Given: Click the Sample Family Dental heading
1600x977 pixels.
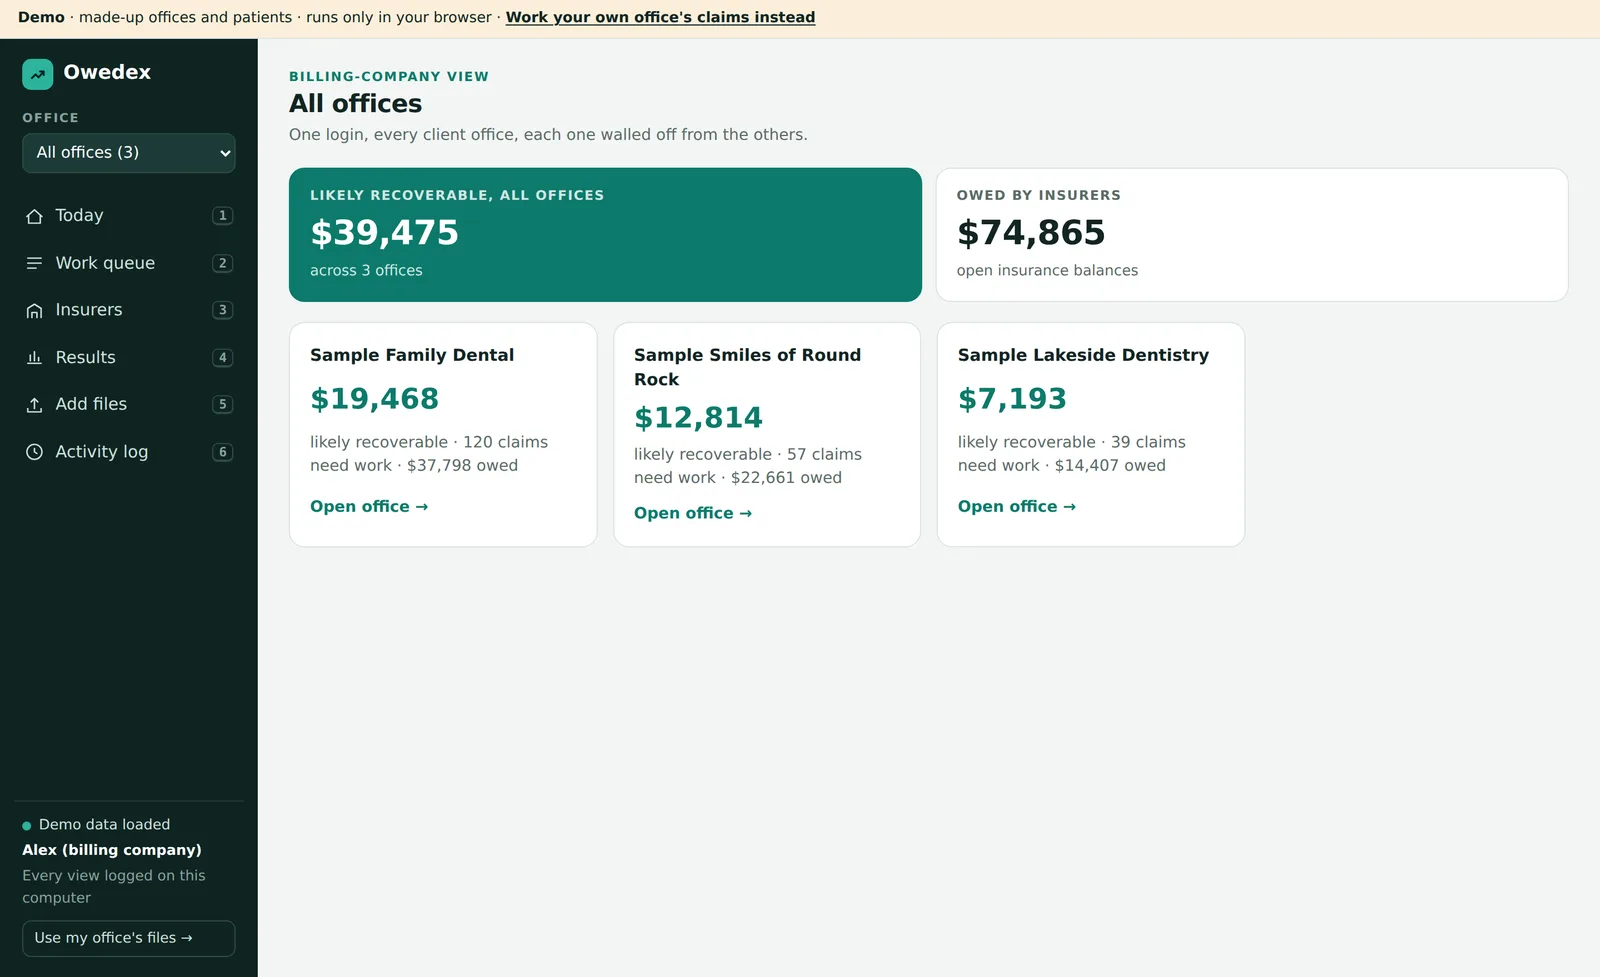Looking at the screenshot, I should (412, 355).
